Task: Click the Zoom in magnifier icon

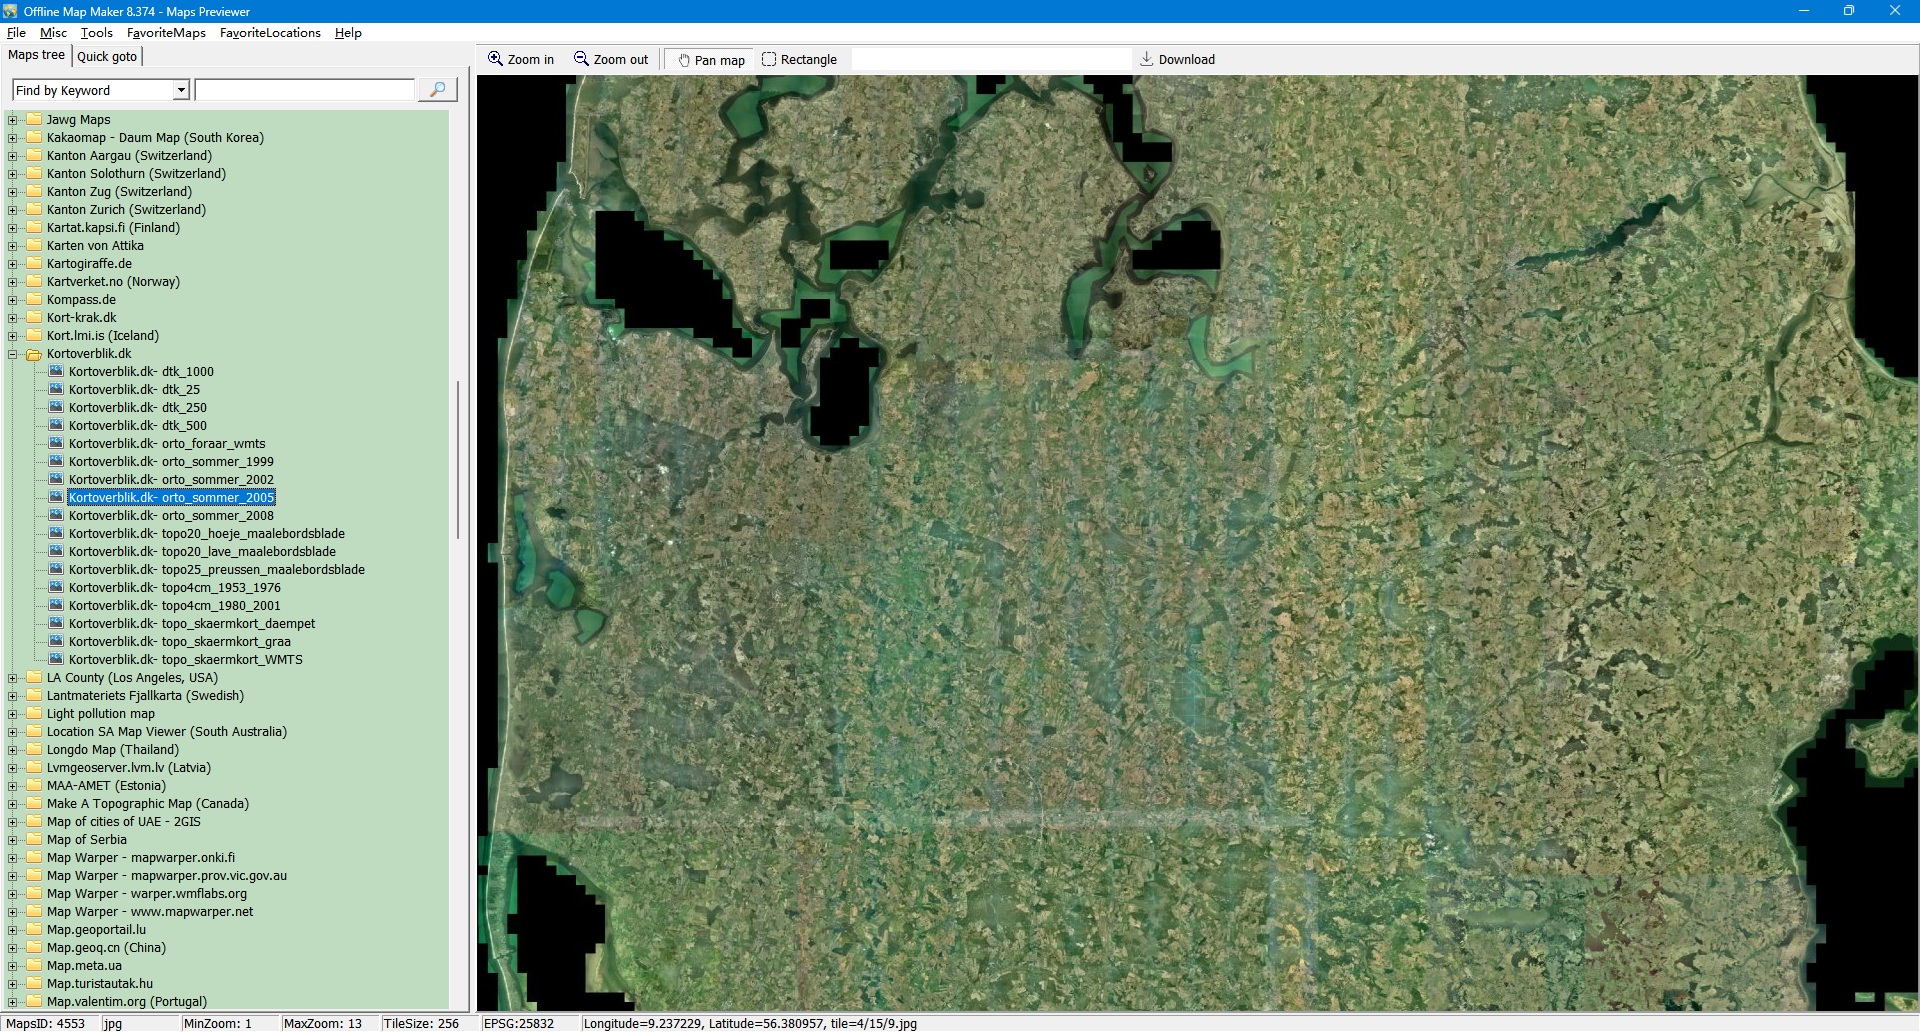Action: tap(495, 59)
